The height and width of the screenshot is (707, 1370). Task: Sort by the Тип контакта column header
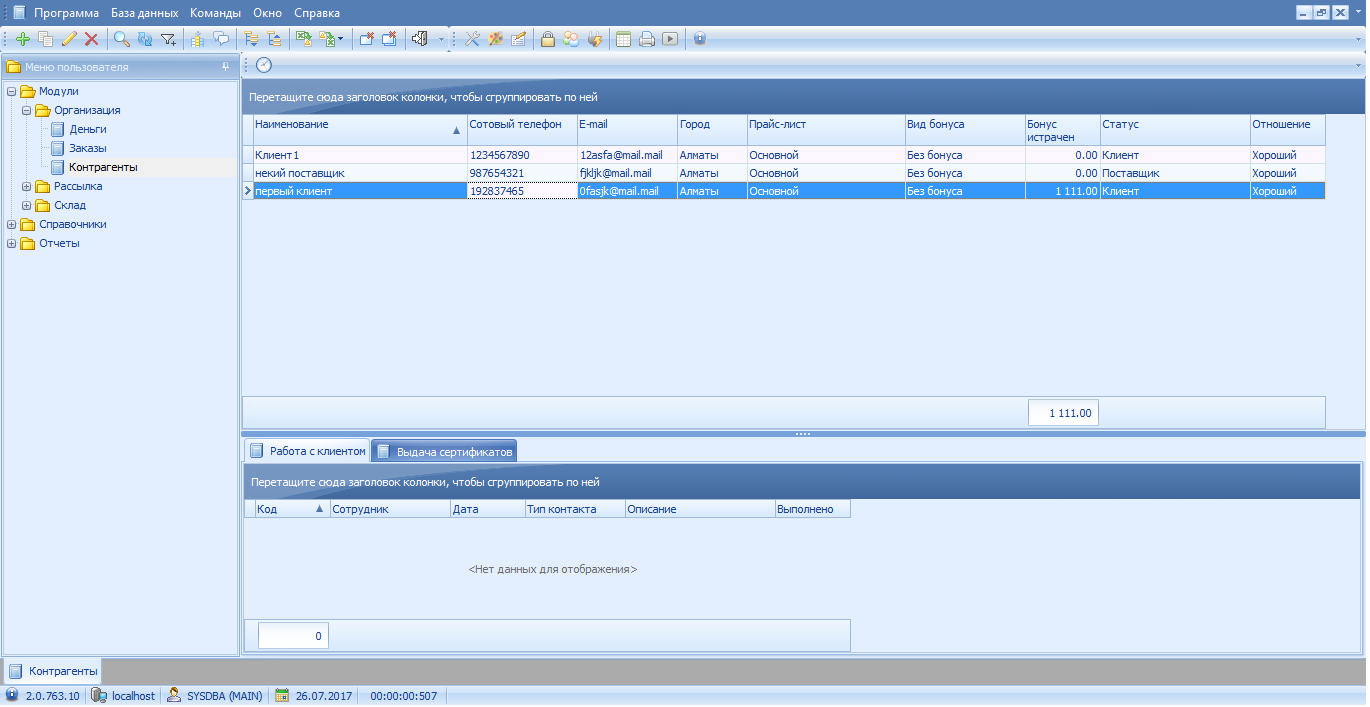tap(574, 509)
